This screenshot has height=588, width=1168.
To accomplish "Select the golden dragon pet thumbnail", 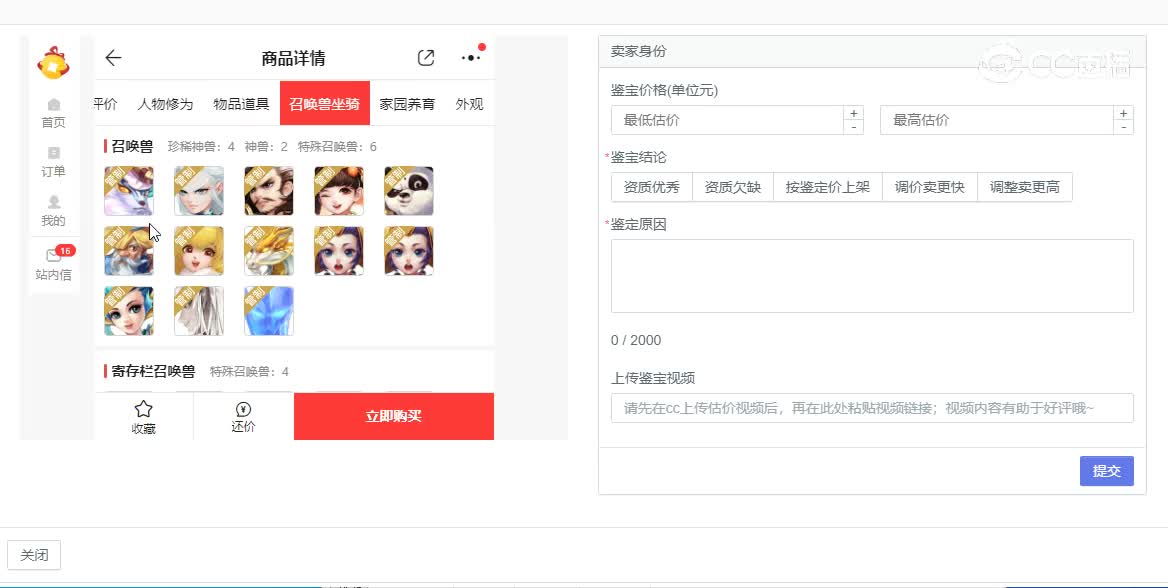I will click(x=269, y=251).
